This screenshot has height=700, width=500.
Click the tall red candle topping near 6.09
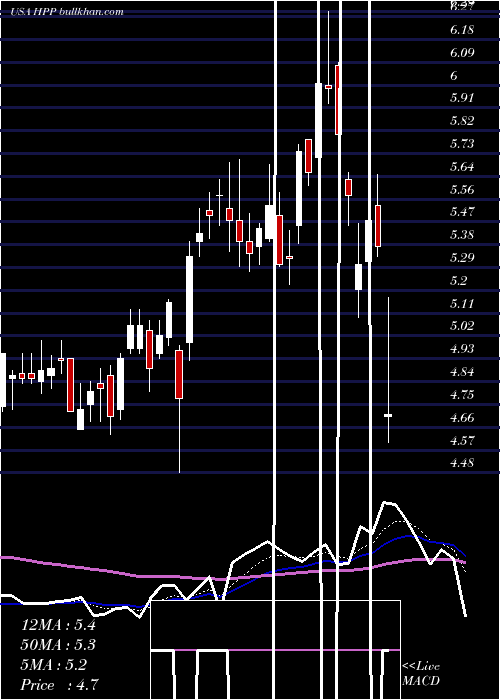338,100
